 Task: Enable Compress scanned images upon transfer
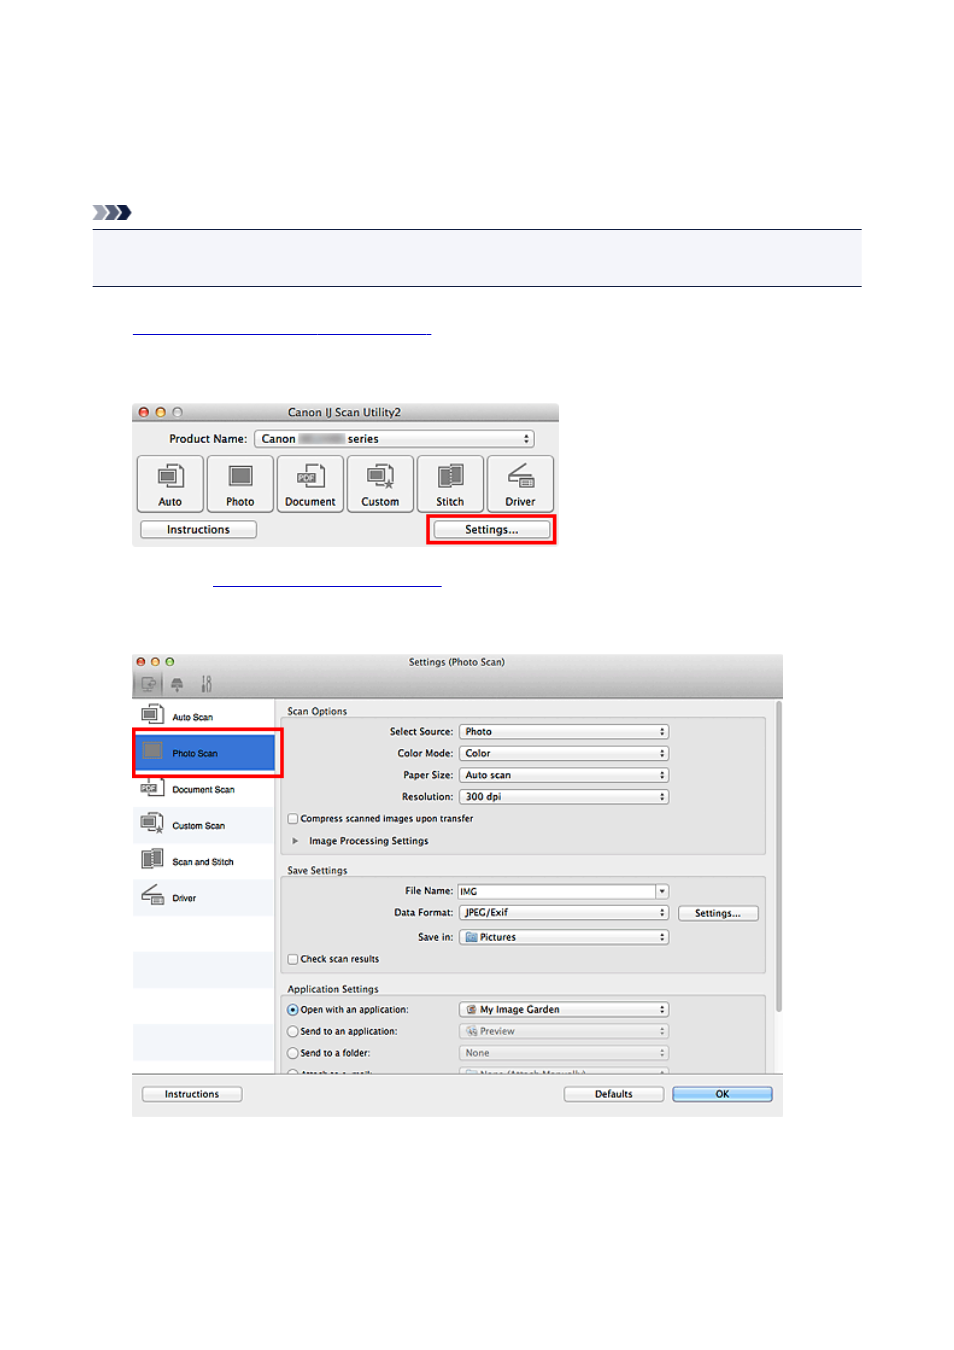293,819
